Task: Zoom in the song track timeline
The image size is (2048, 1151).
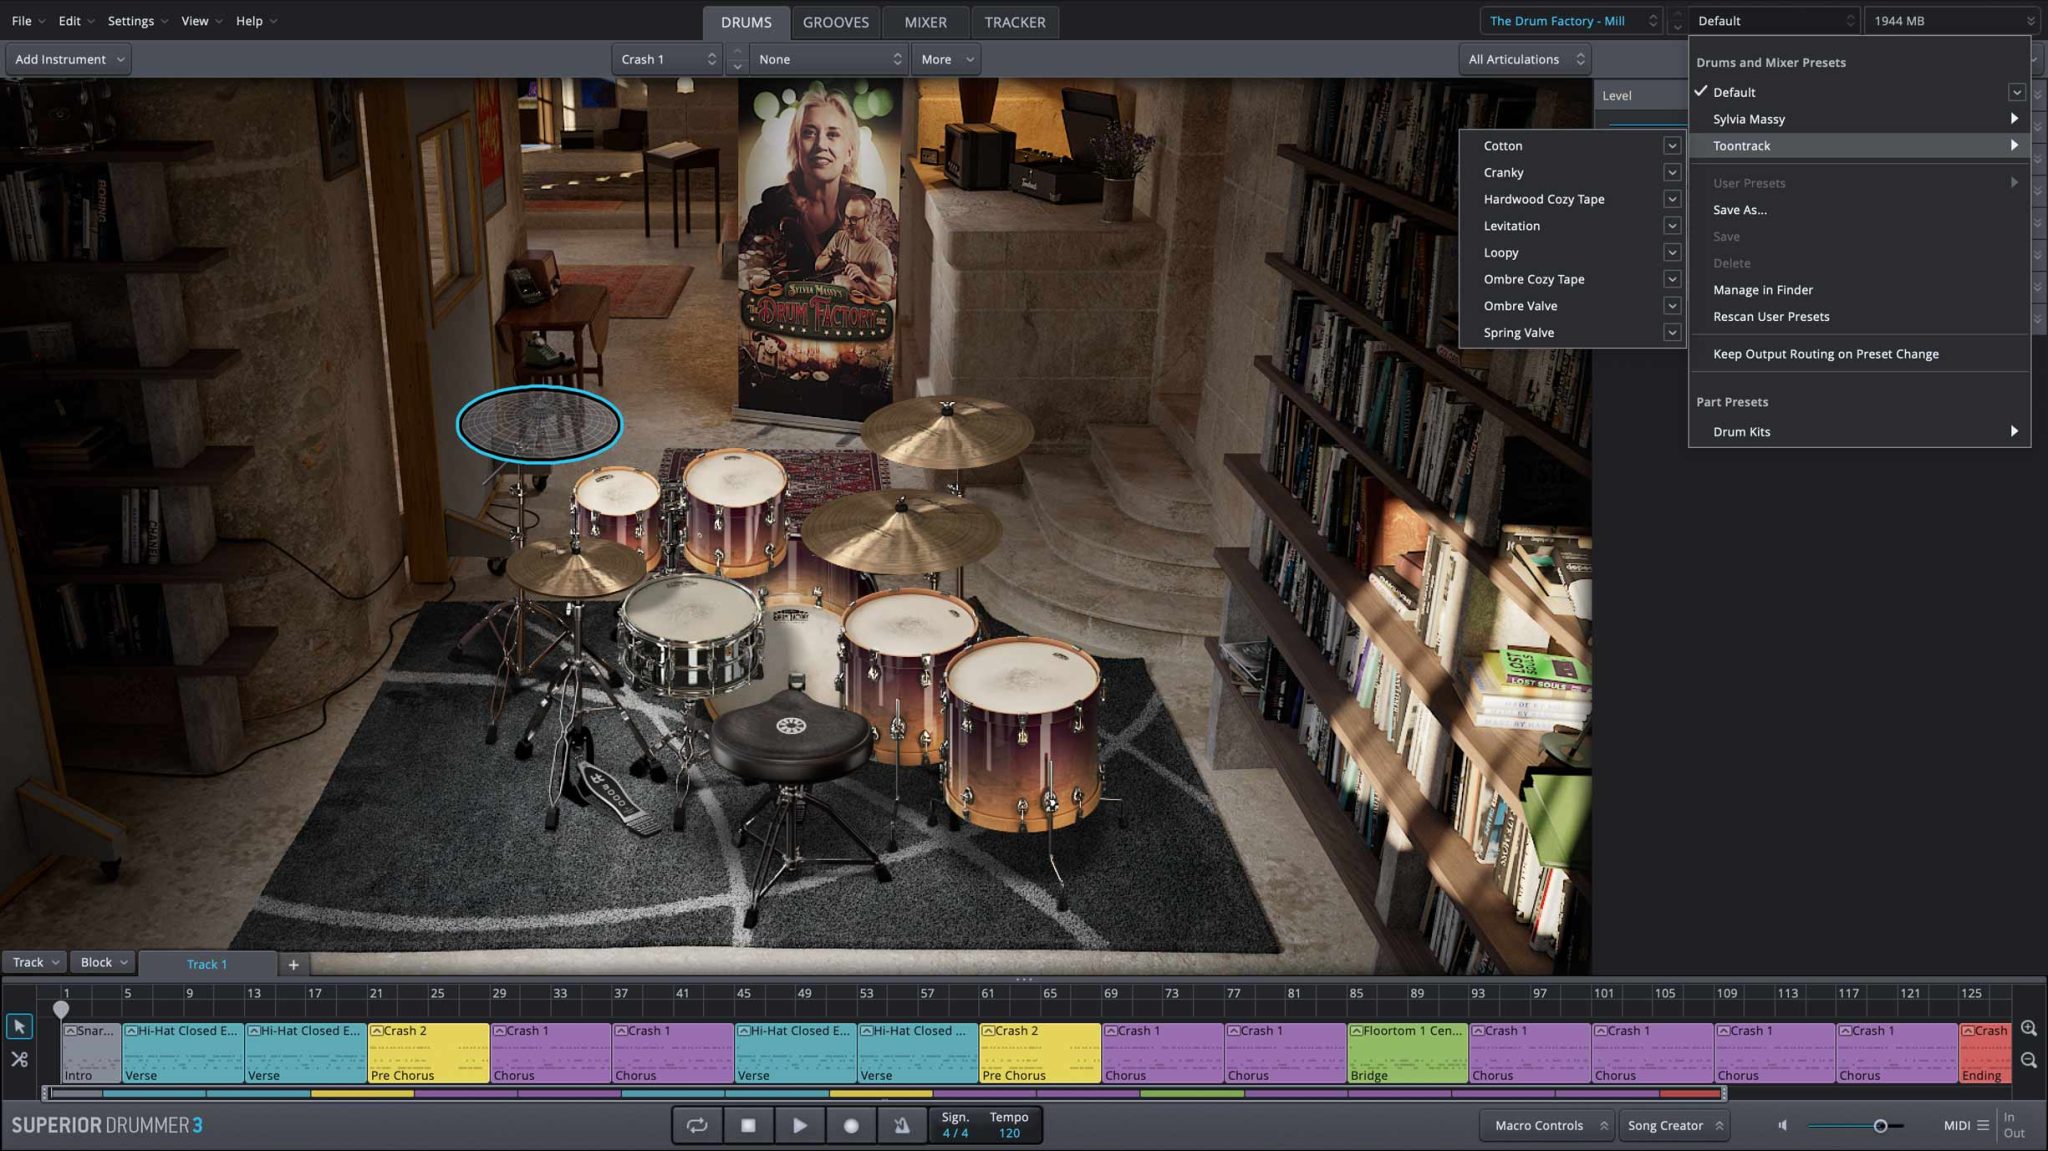Action: click(2028, 1028)
